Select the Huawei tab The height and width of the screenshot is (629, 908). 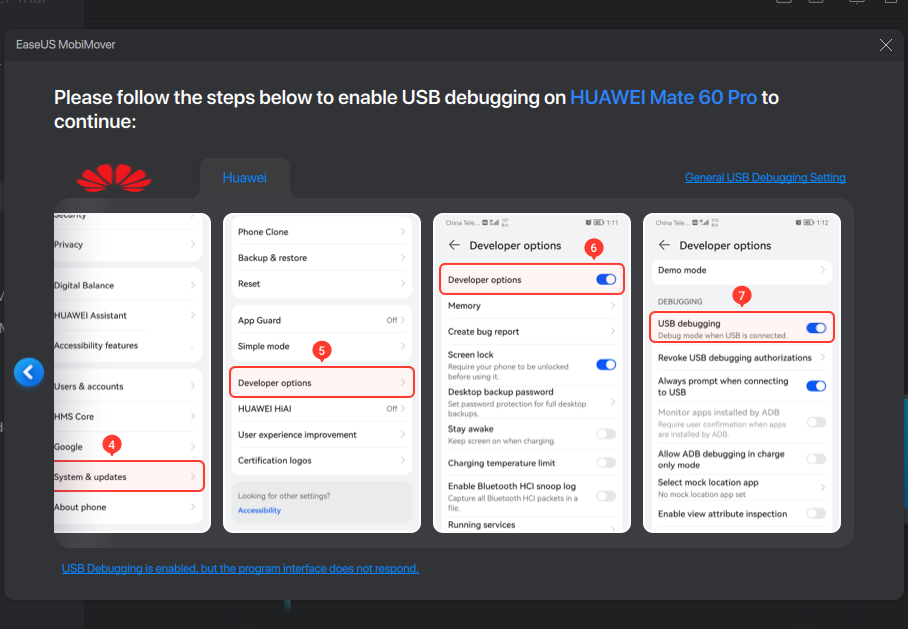click(x=245, y=178)
